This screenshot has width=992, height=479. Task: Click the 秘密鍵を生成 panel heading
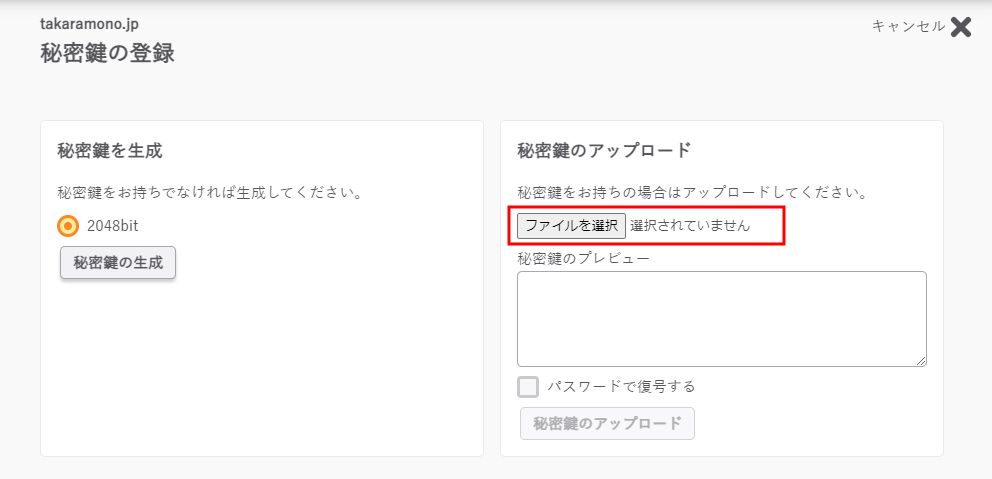click(110, 151)
